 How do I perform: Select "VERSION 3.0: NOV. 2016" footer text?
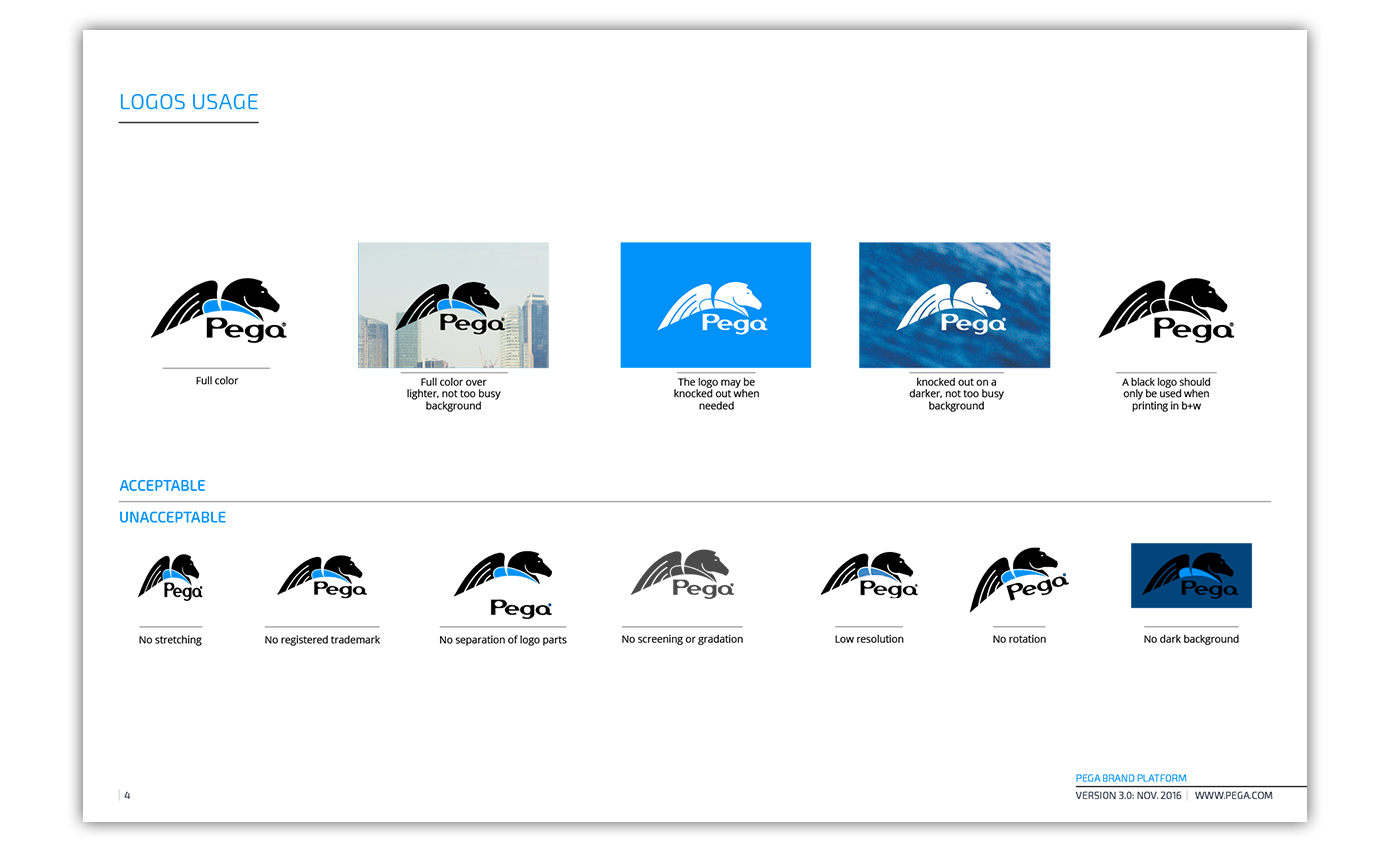[x=1128, y=796]
